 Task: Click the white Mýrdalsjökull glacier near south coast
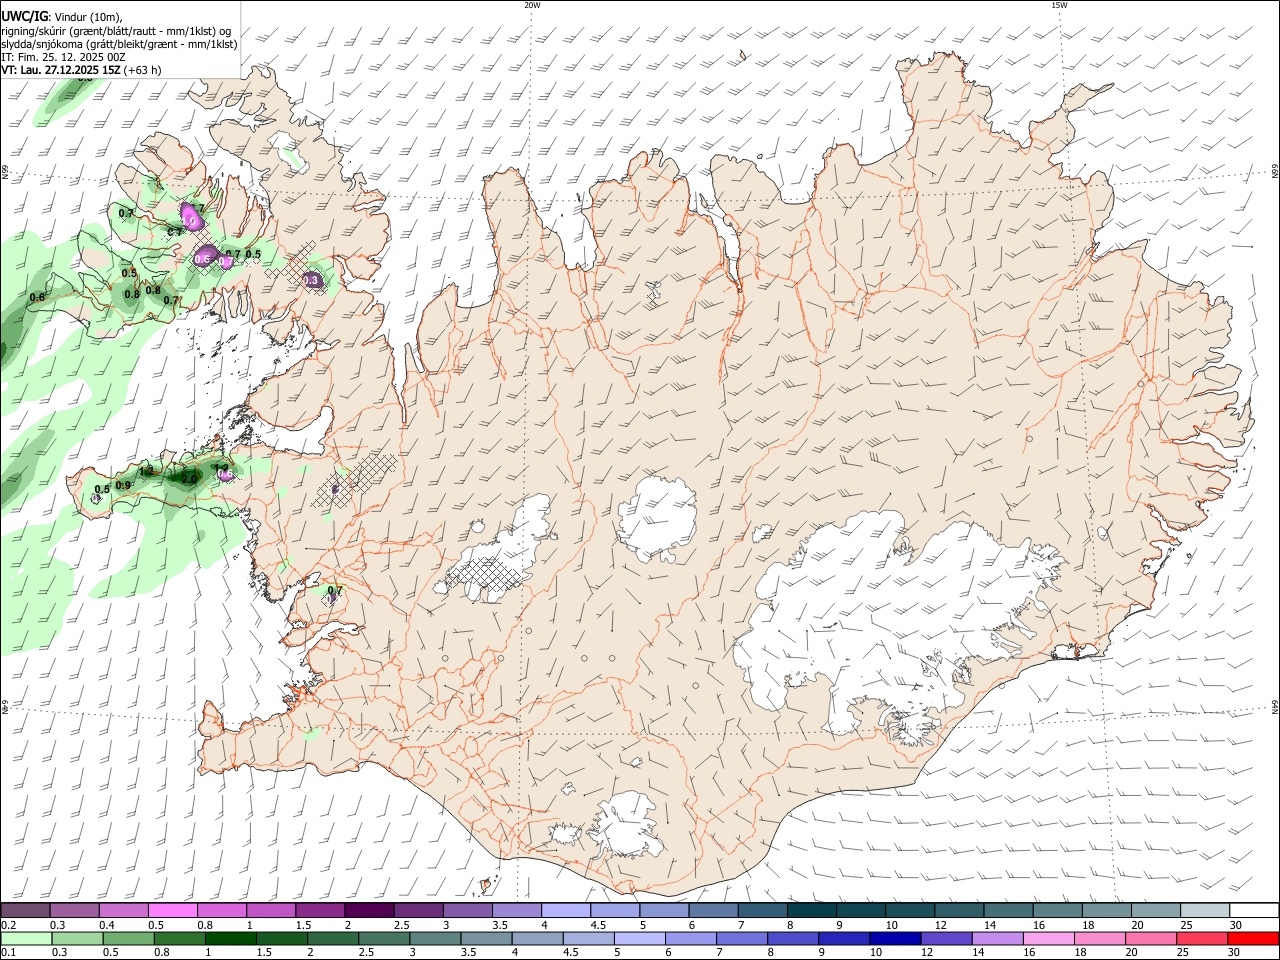[x=627, y=825]
